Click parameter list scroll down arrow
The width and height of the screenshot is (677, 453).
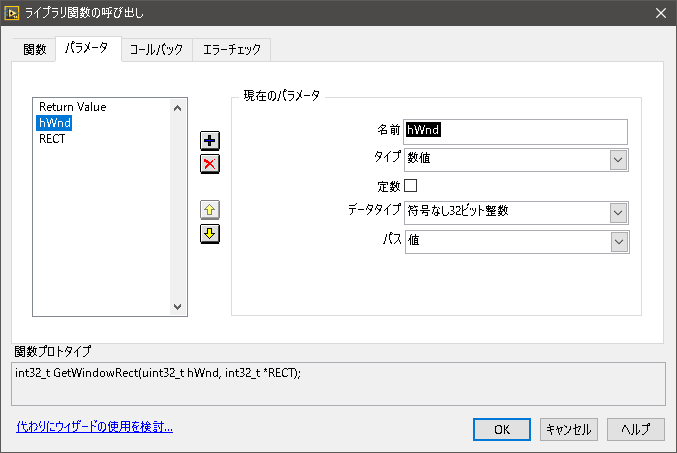177,307
